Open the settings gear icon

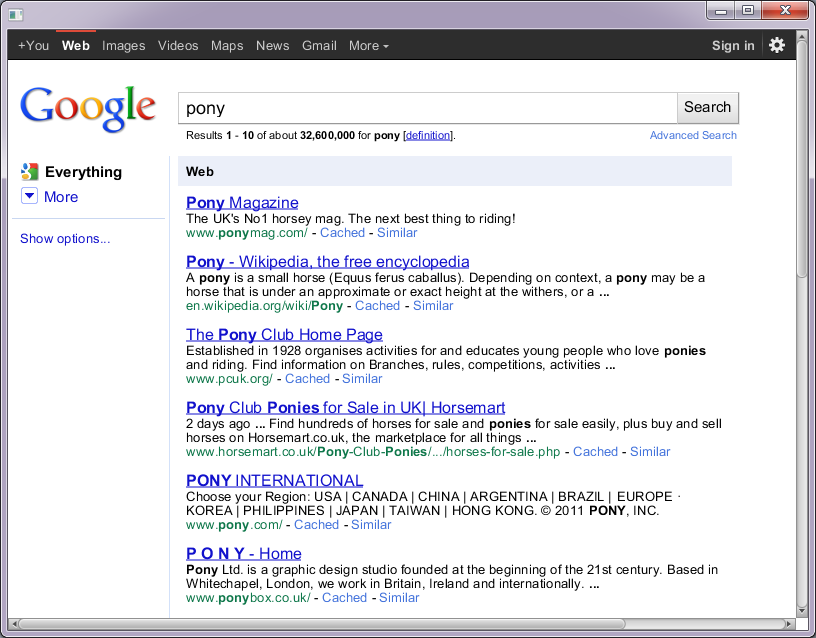(x=777, y=45)
